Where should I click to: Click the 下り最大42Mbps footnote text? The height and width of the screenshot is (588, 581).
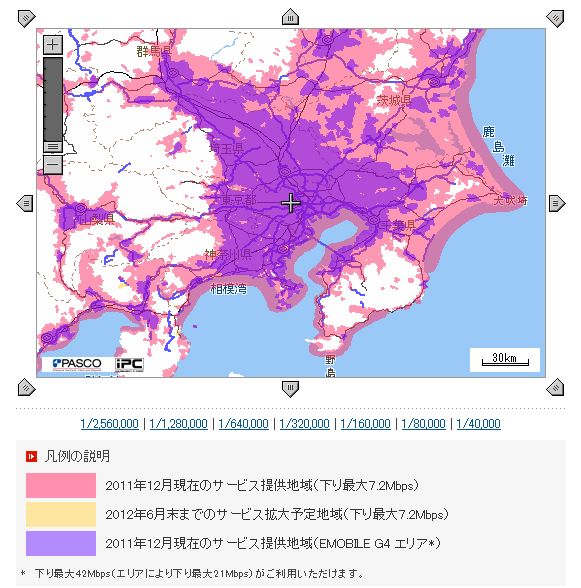point(199,573)
